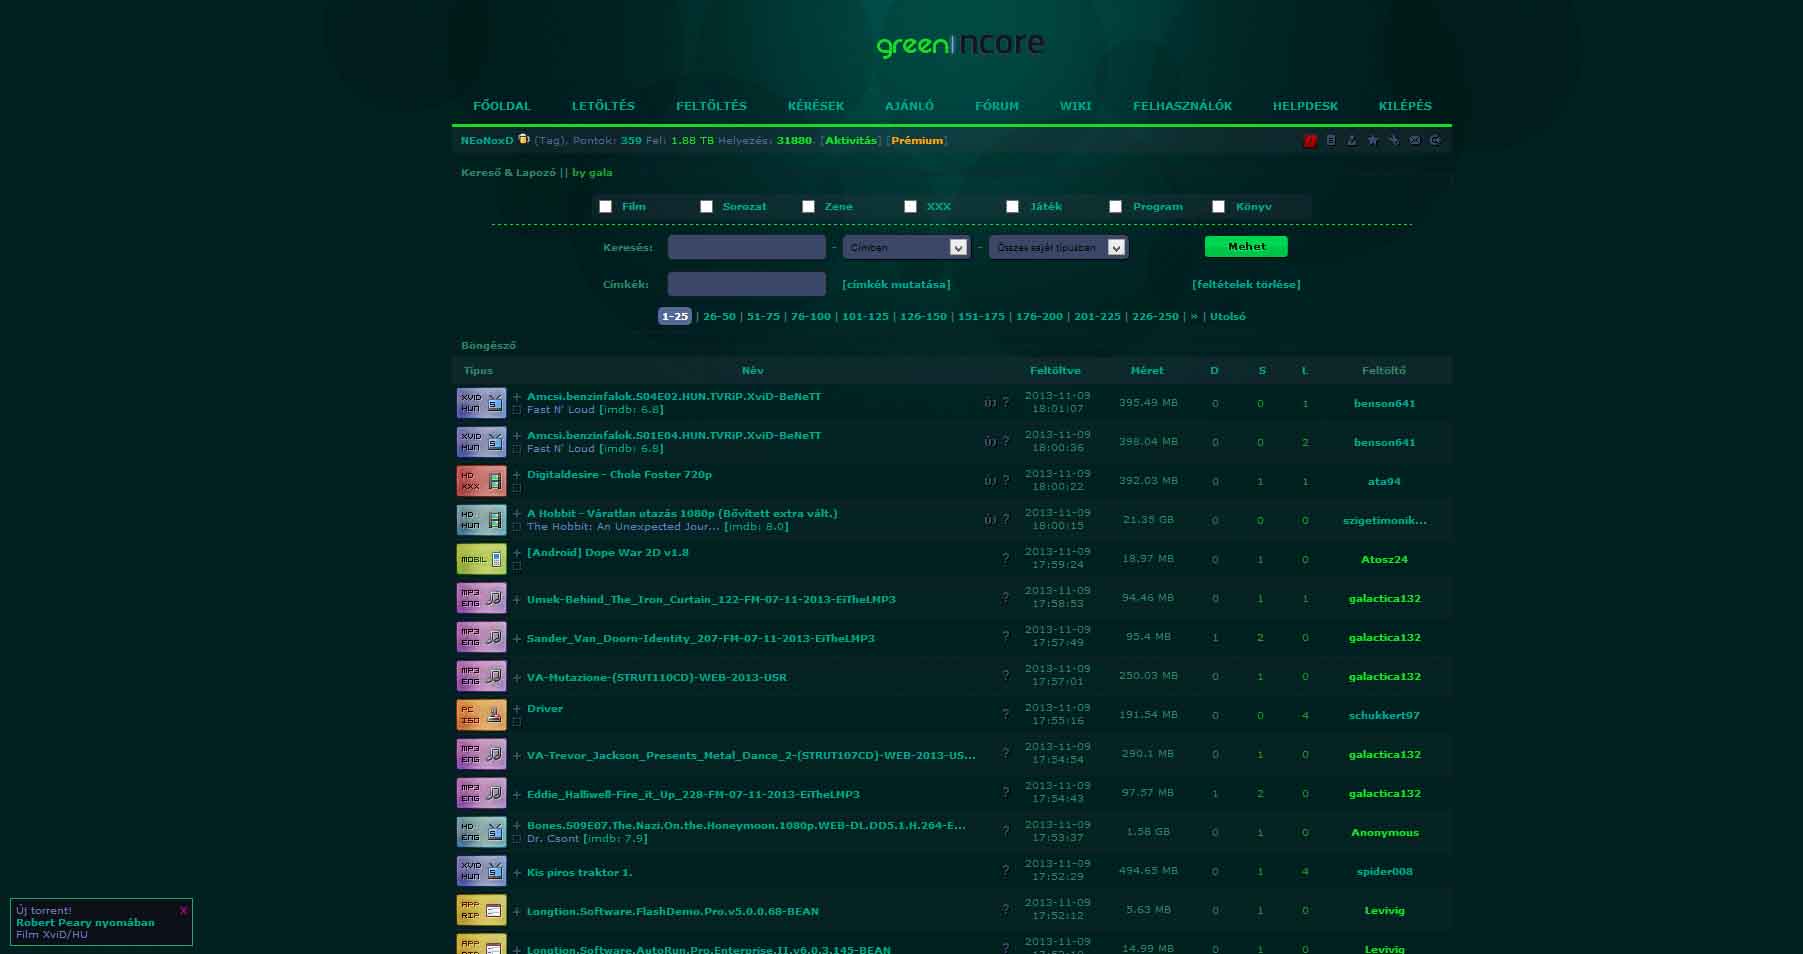This screenshot has width=1803, height=954.
Task: Click MOBIL category icon for Dope War 2D
Action: click(x=481, y=559)
